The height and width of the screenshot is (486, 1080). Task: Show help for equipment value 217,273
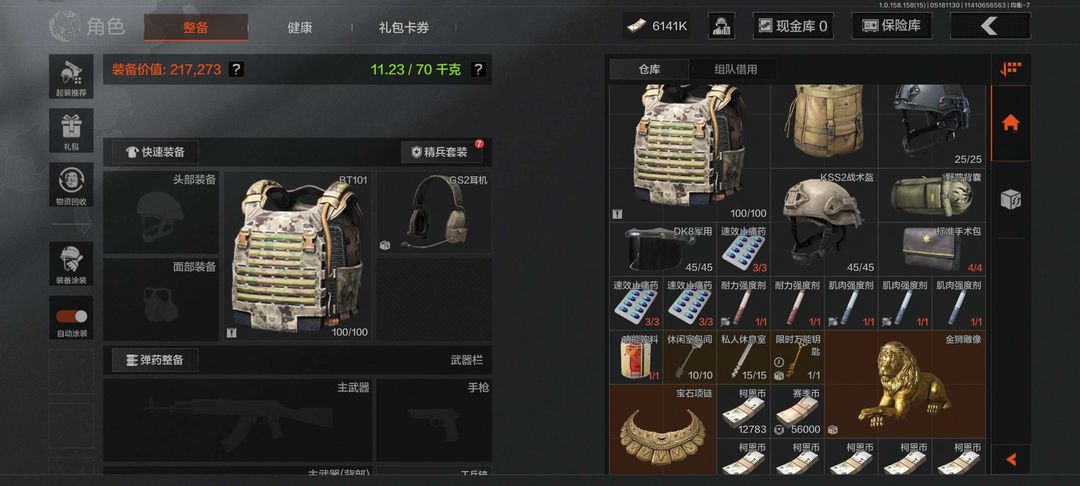point(236,69)
